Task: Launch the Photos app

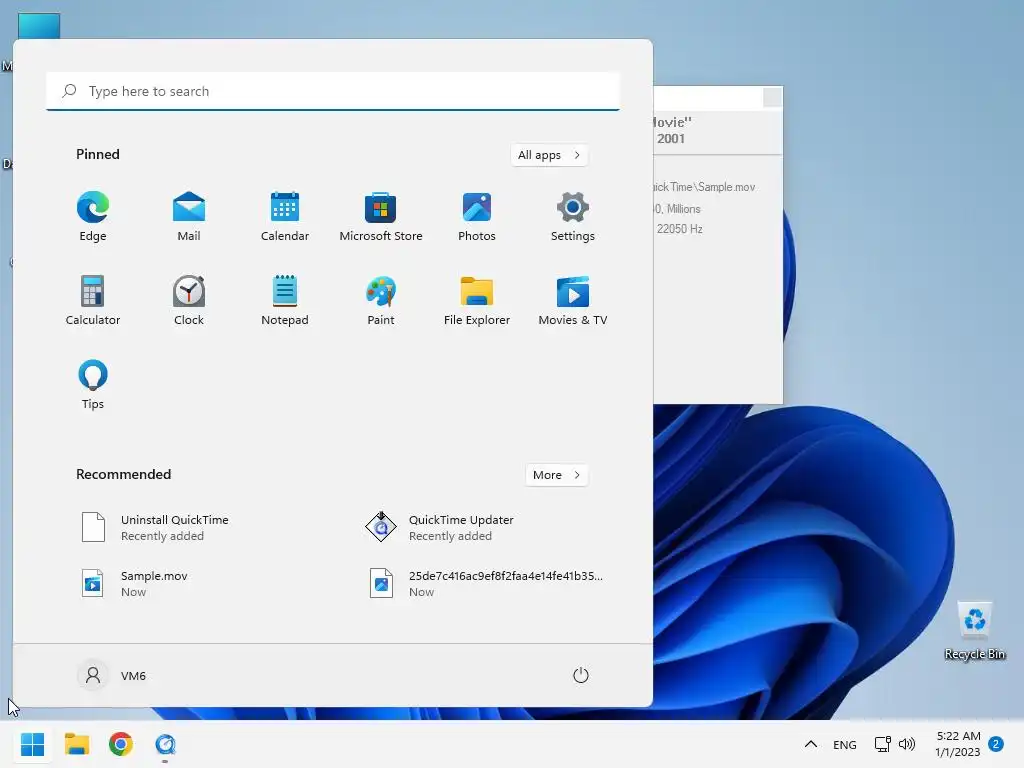Action: click(x=477, y=217)
